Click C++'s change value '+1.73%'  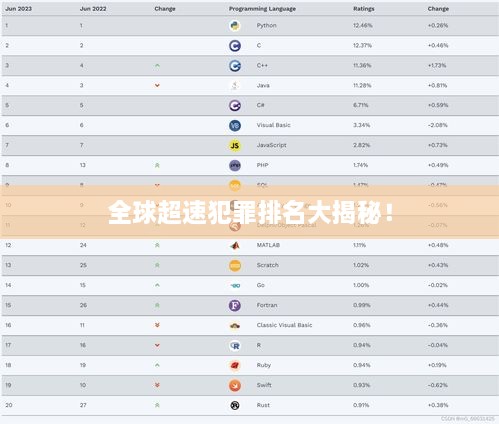437,65
